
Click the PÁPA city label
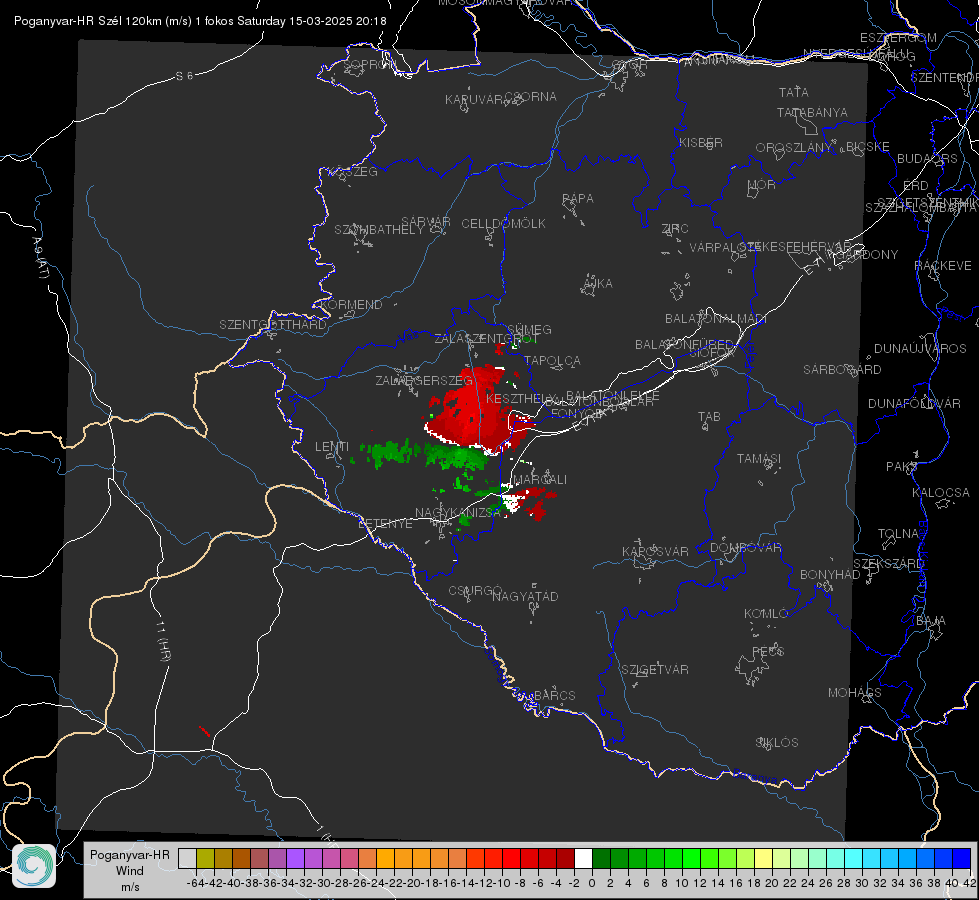578,199
